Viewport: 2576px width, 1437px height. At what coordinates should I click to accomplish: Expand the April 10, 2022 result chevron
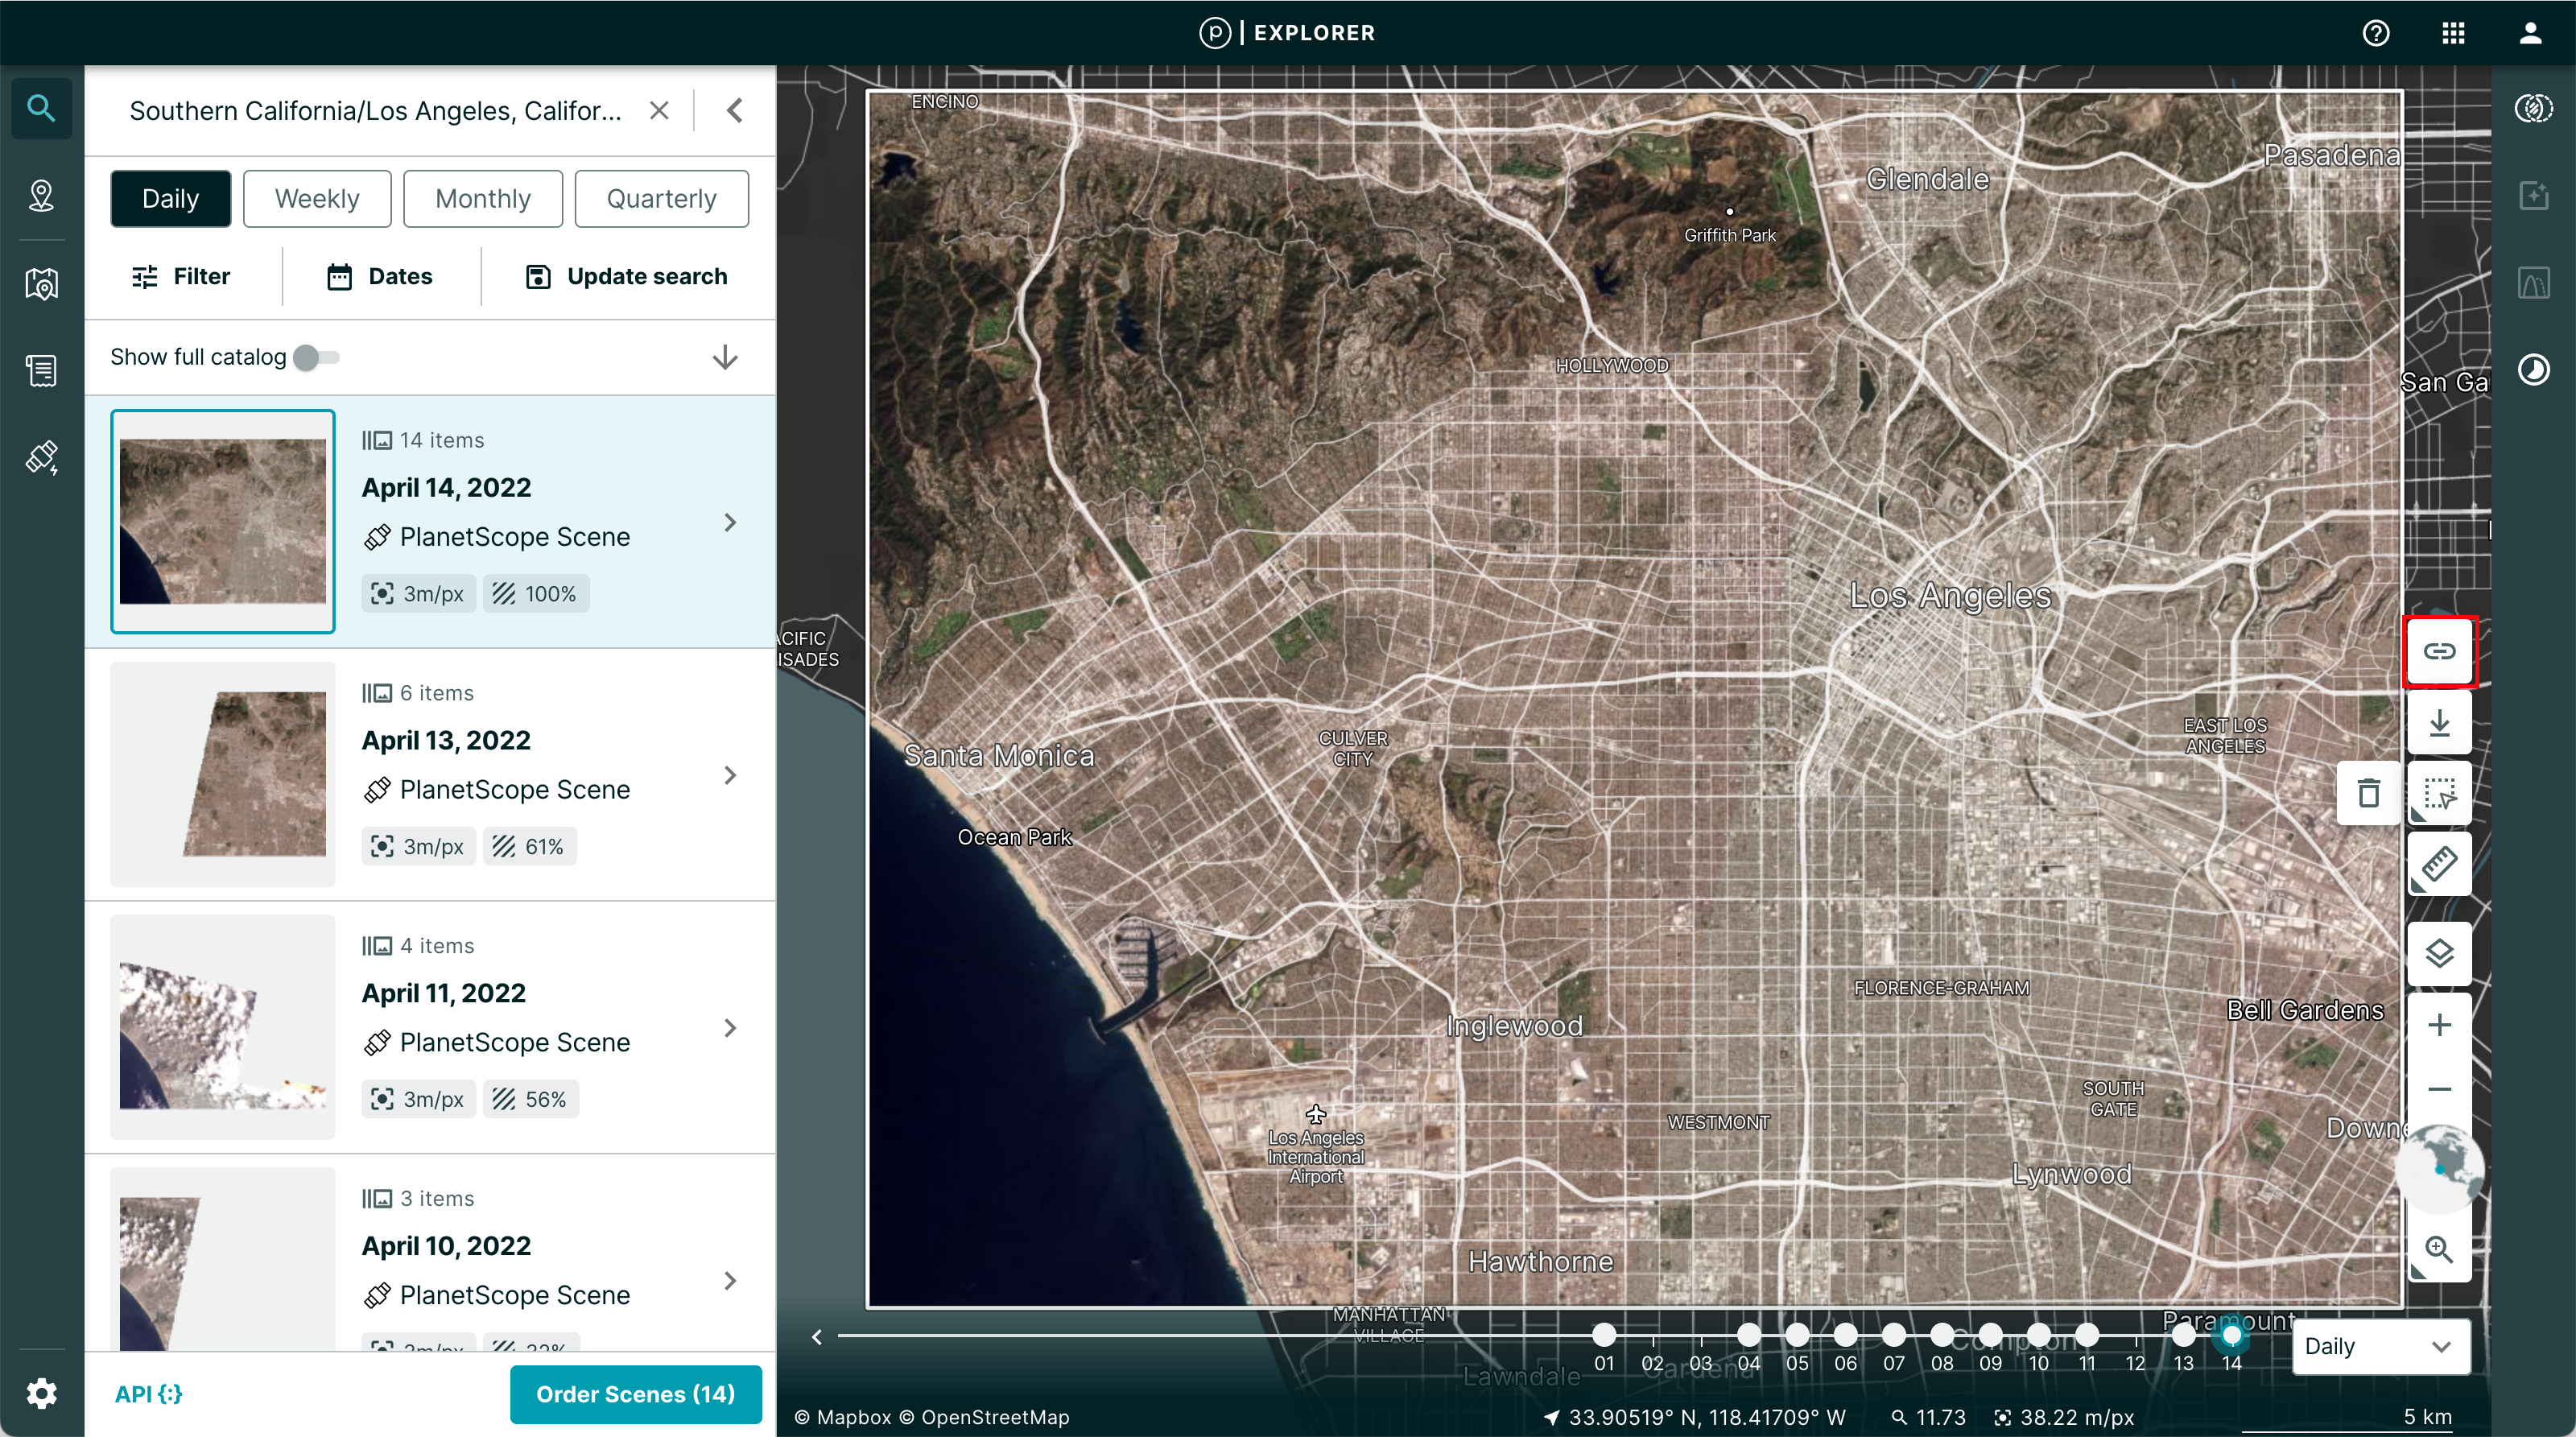[730, 1281]
